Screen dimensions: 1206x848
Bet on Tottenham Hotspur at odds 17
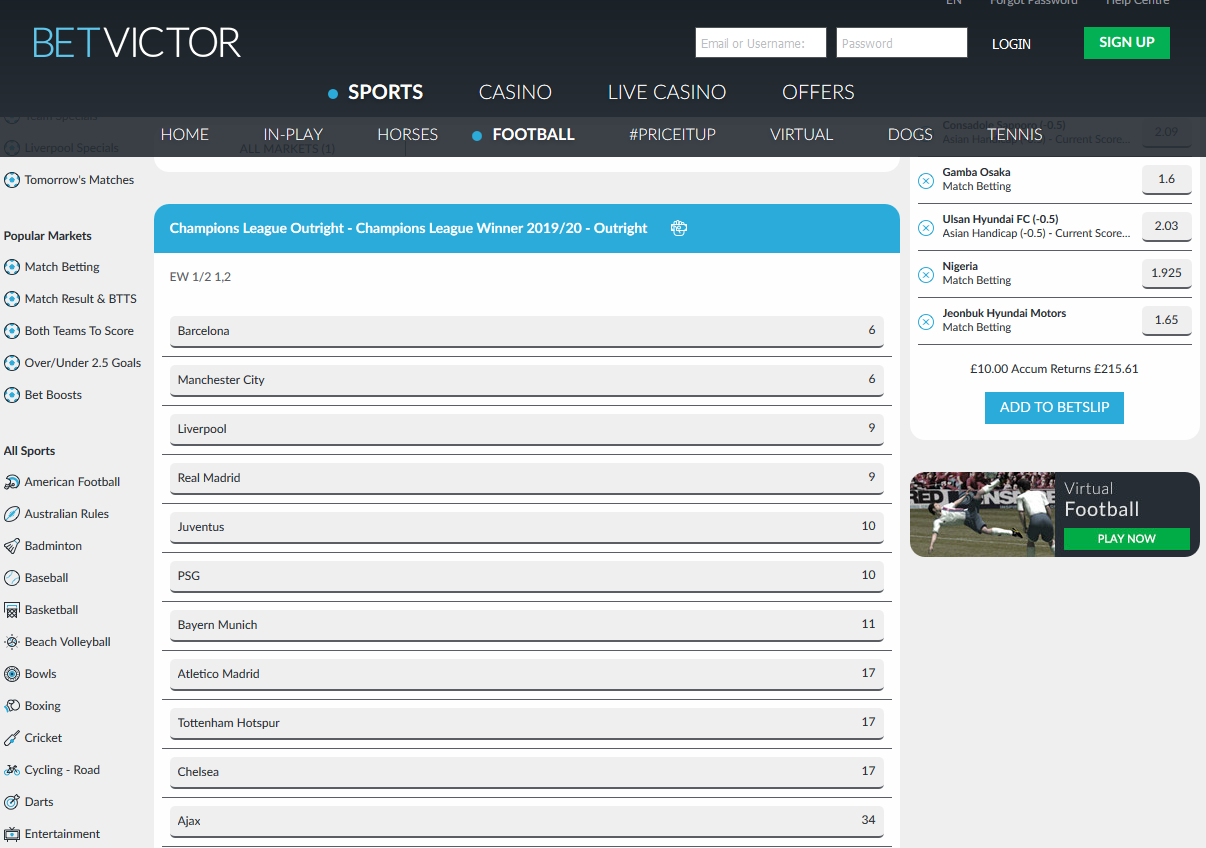(x=527, y=723)
